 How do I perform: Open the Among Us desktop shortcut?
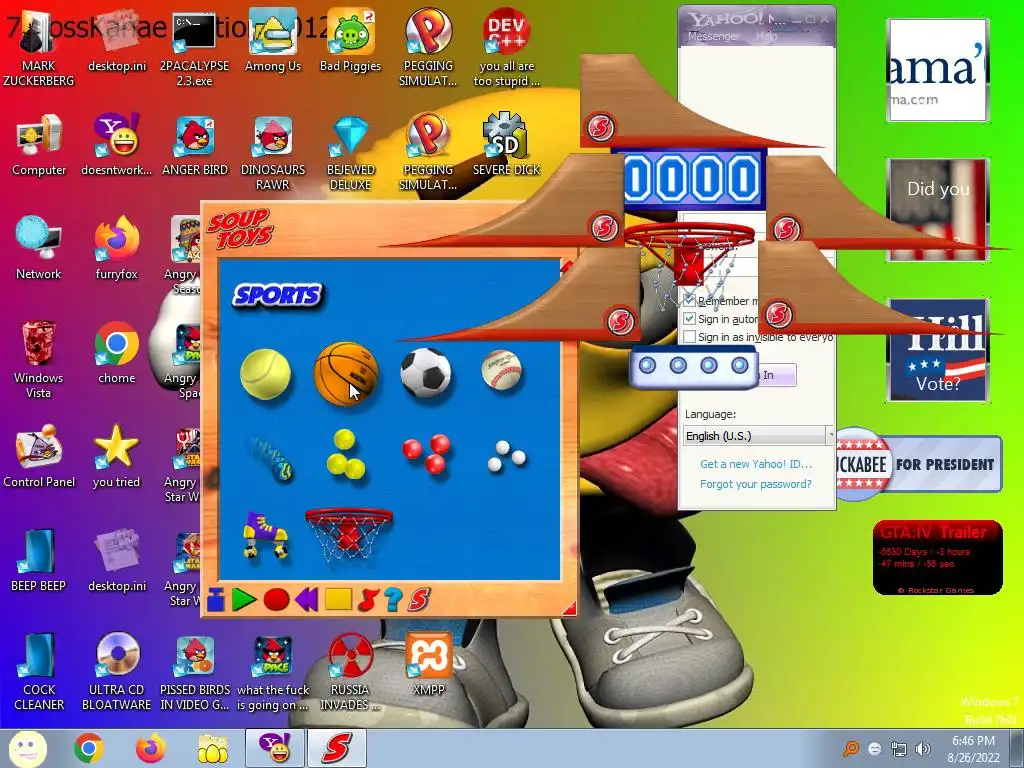click(x=272, y=40)
